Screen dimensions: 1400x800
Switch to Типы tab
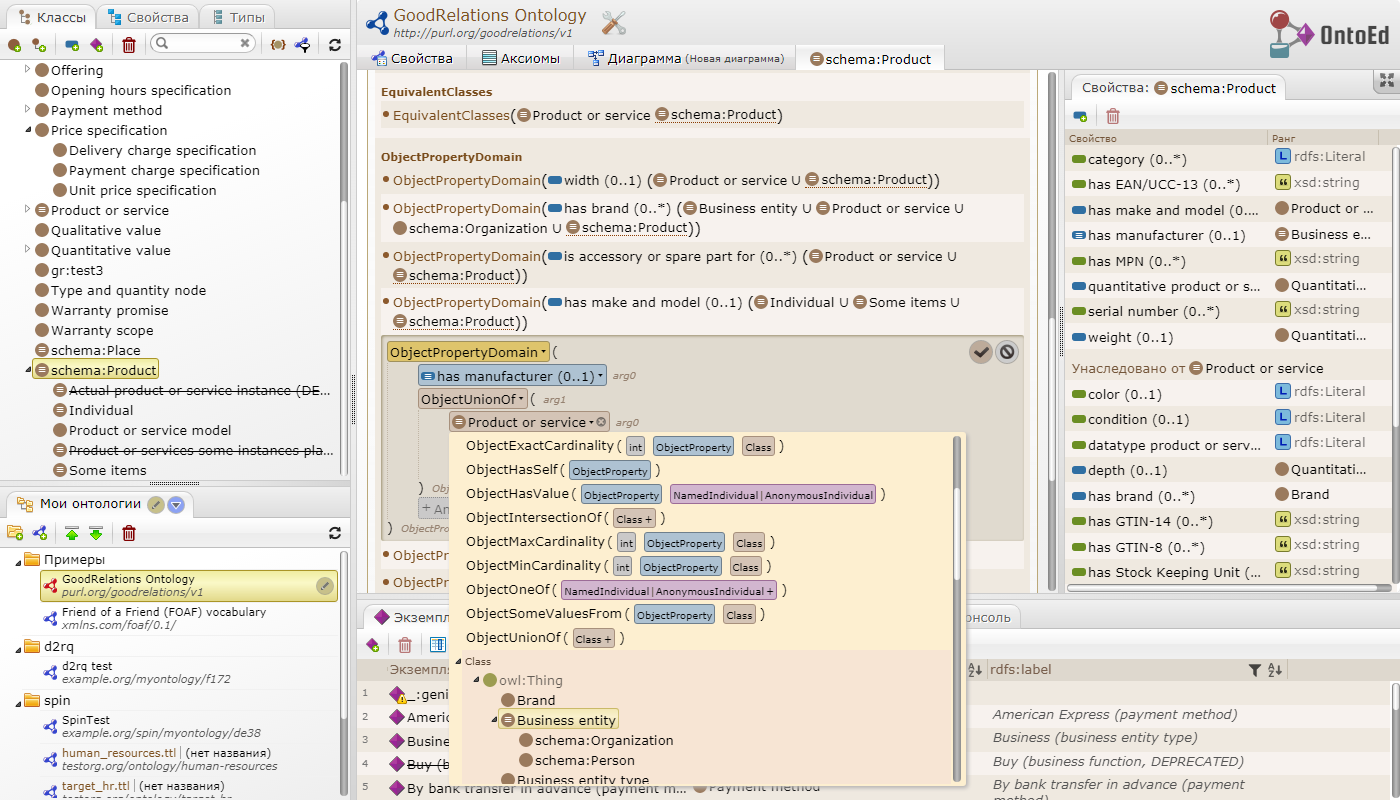pos(237,17)
